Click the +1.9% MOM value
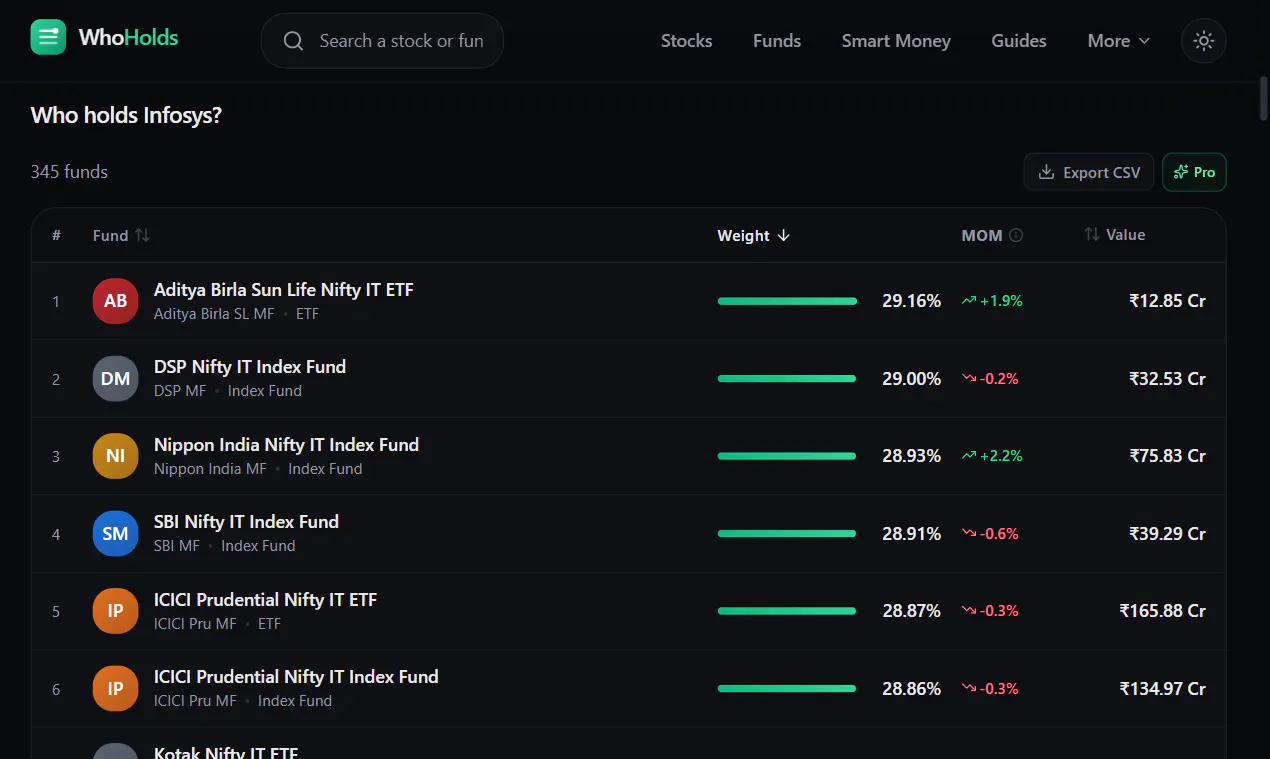 coord(992,301)
